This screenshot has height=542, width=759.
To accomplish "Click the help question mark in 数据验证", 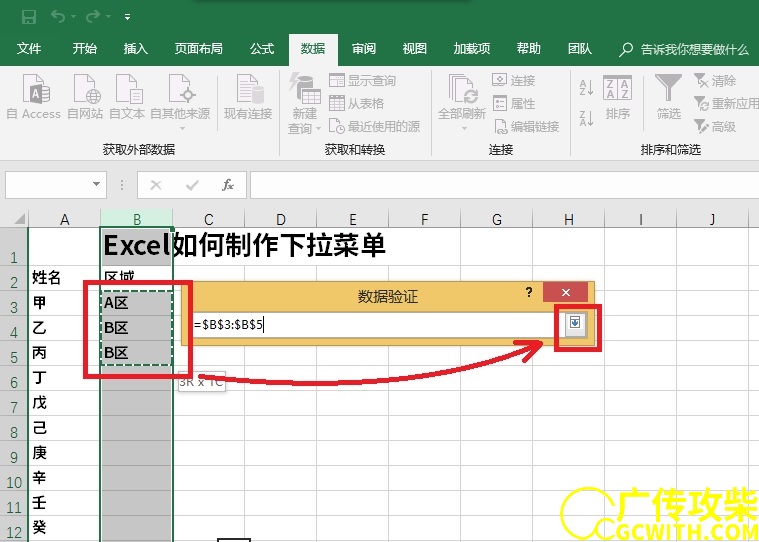I will (x=529, y=292).
